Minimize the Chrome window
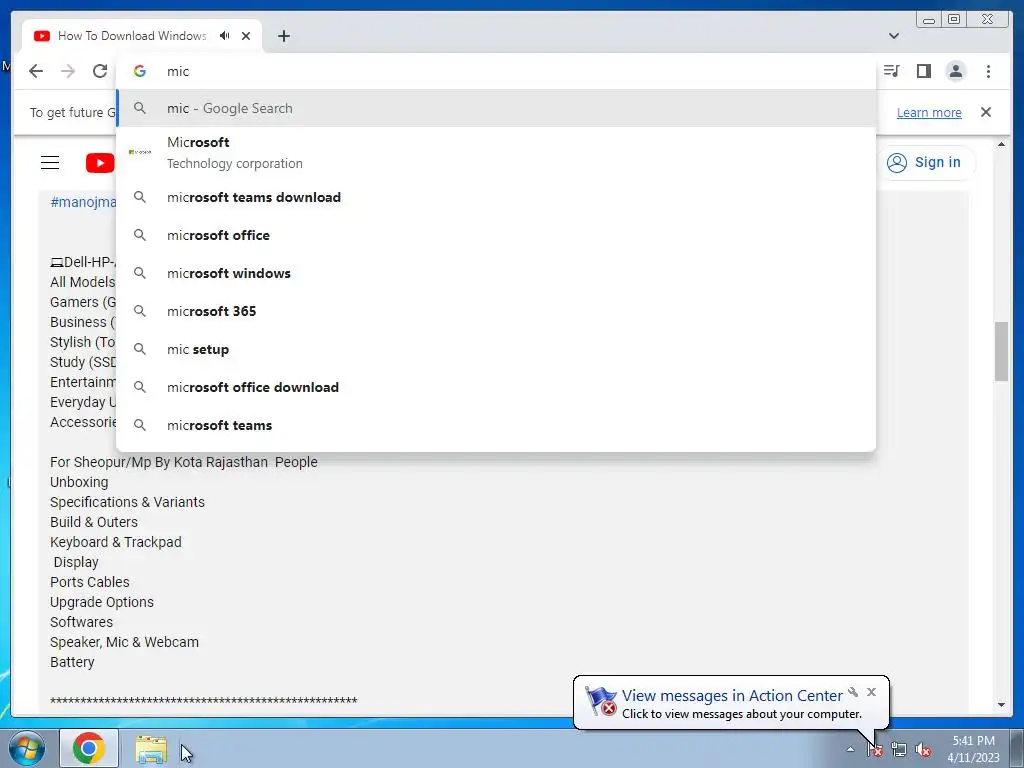1024x768 pixels. (x=929, y=20)
